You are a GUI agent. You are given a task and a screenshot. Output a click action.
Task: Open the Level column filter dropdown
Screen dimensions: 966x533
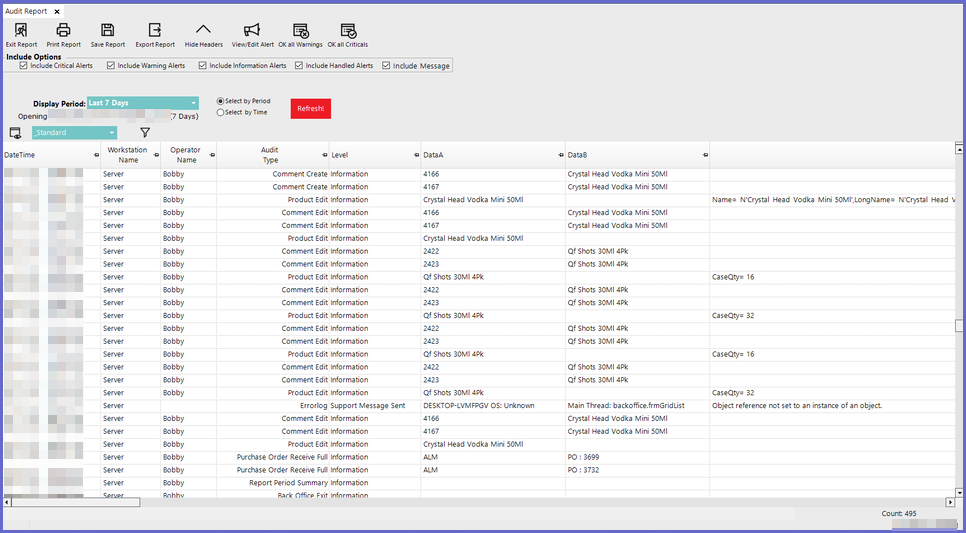point(415,155)
